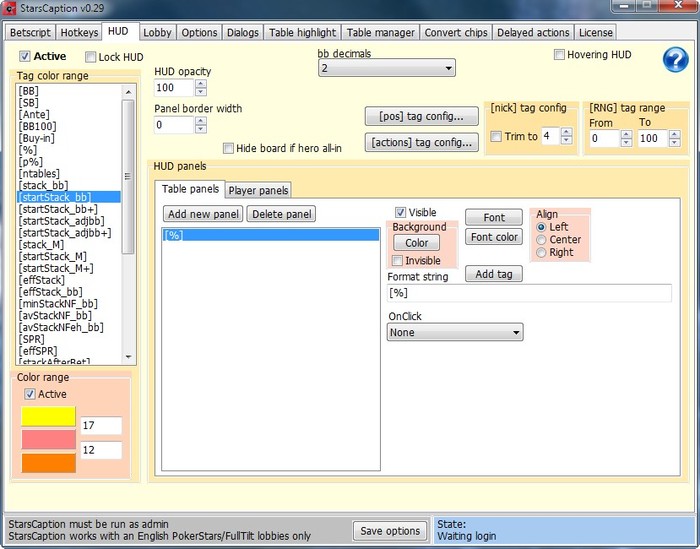Open the Font color button
700x549 pixels.
[494, 237]
